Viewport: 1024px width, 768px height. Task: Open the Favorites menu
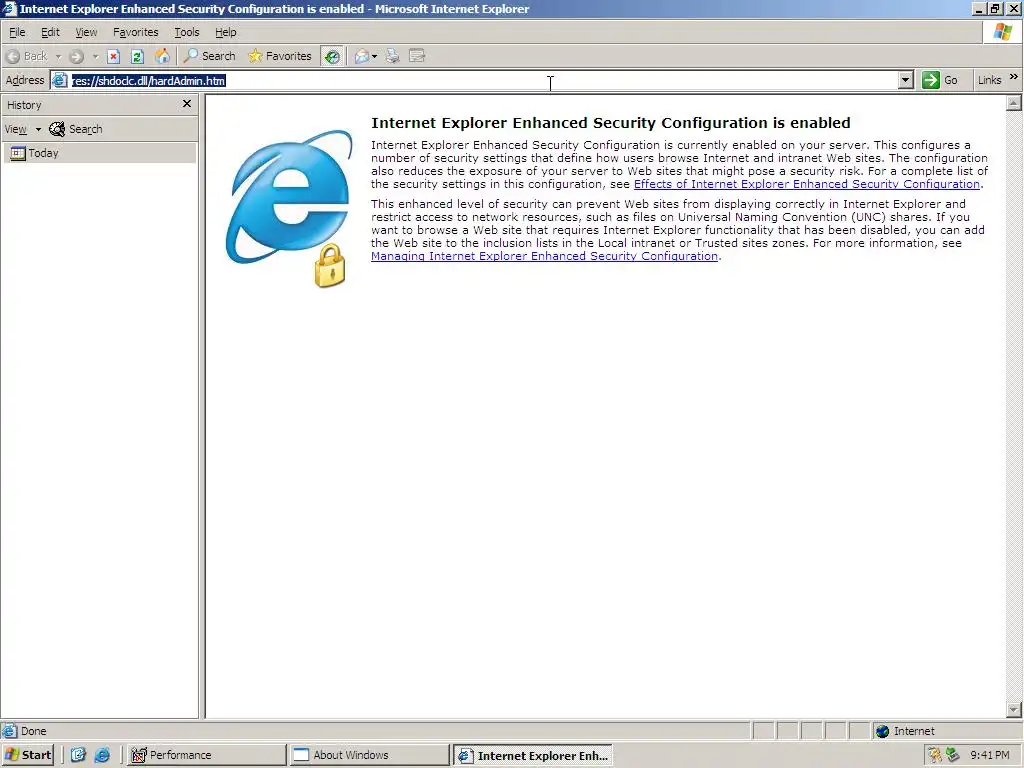tap(136, 32)
